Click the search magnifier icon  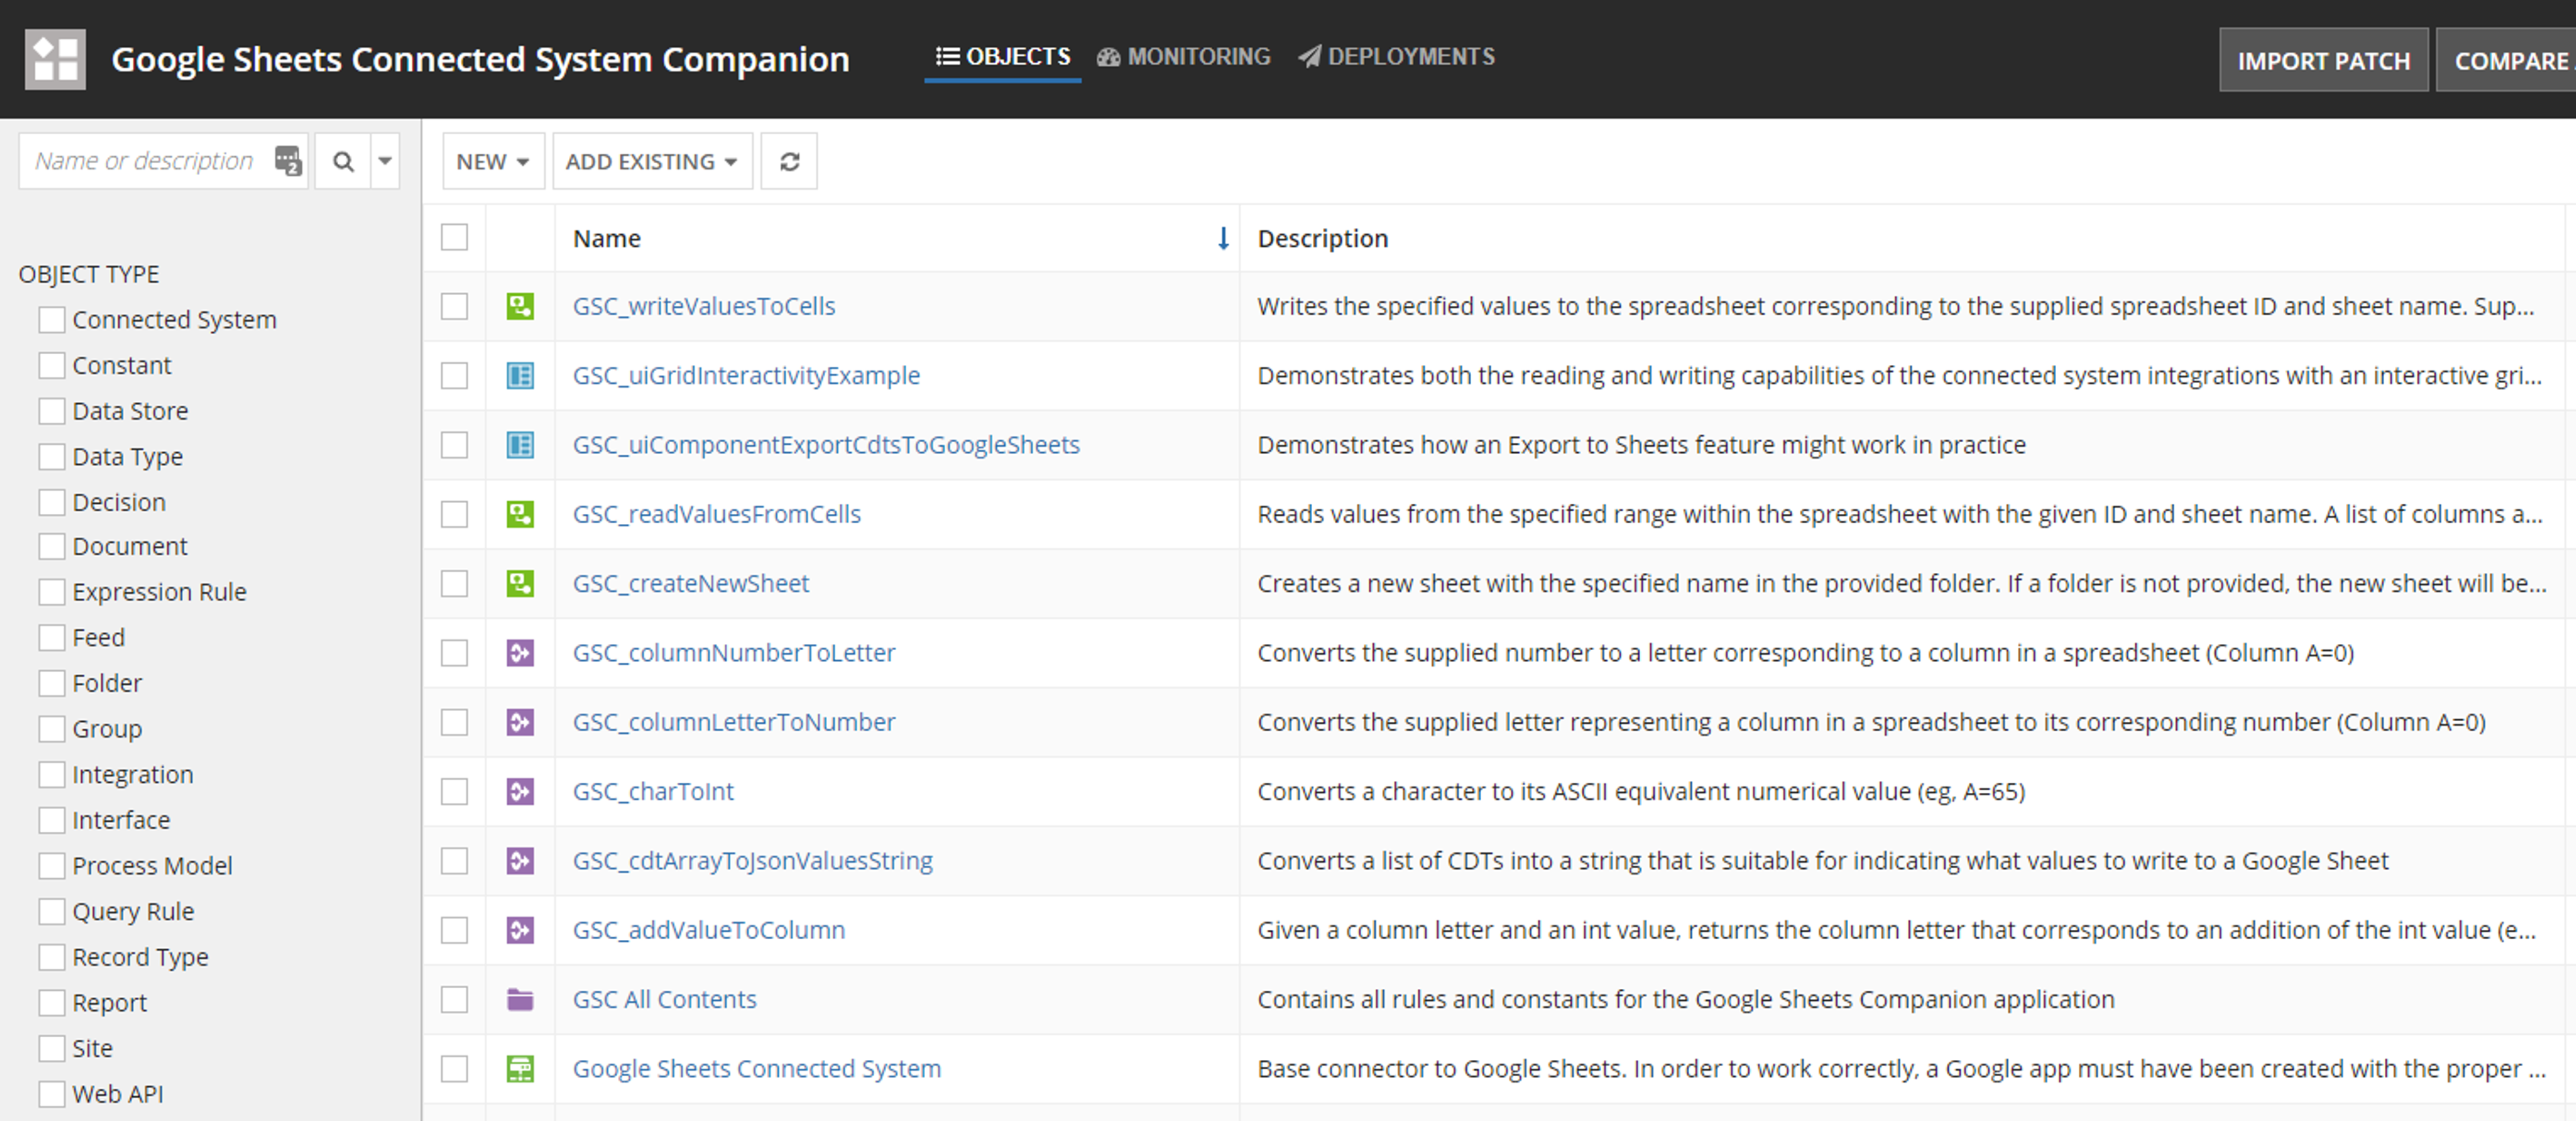pyautogui.click(x=343, y=161)
